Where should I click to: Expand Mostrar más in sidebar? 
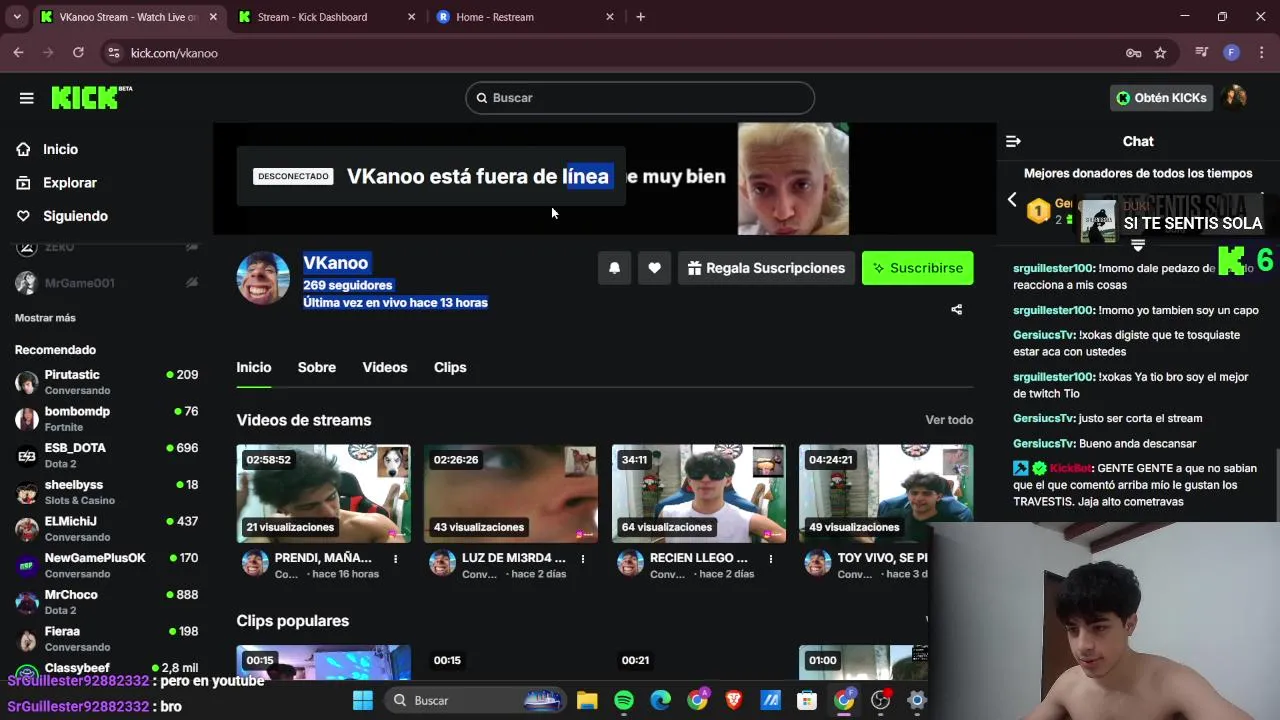[x=45, y=318]
